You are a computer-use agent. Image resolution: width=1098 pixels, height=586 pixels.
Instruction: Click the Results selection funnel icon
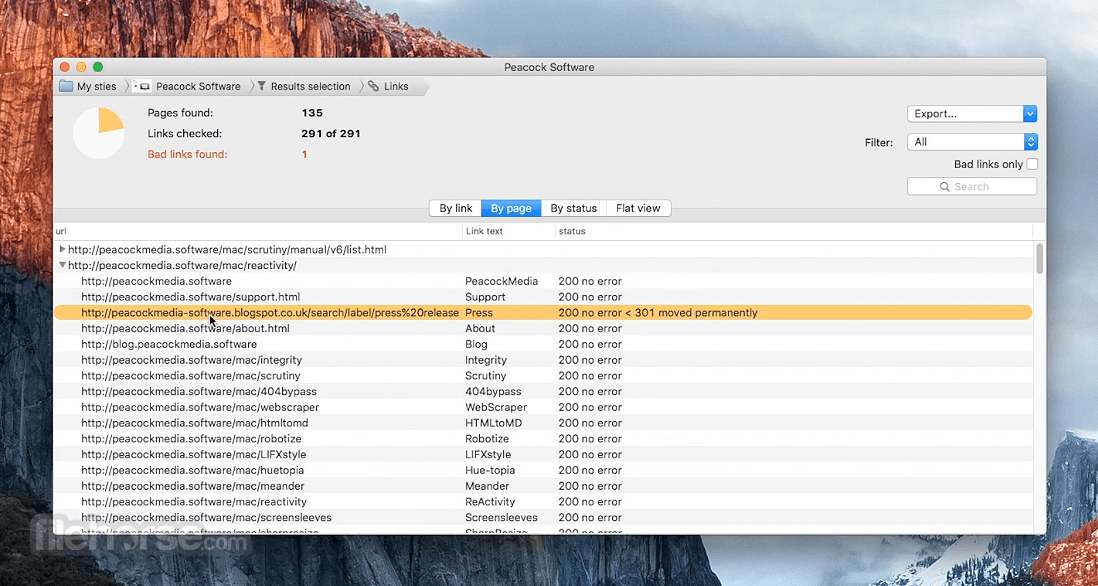point(262,86)
